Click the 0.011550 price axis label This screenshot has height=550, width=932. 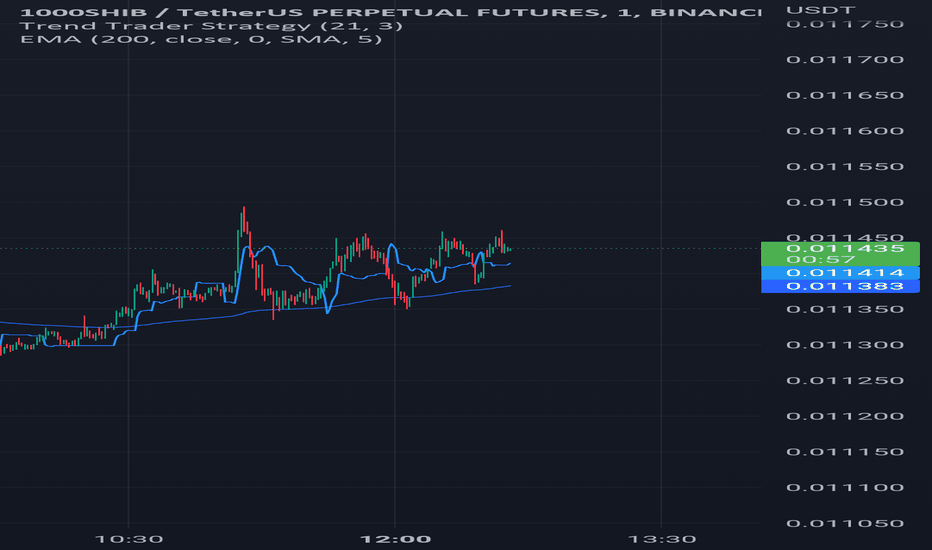(x=845, y=166)
